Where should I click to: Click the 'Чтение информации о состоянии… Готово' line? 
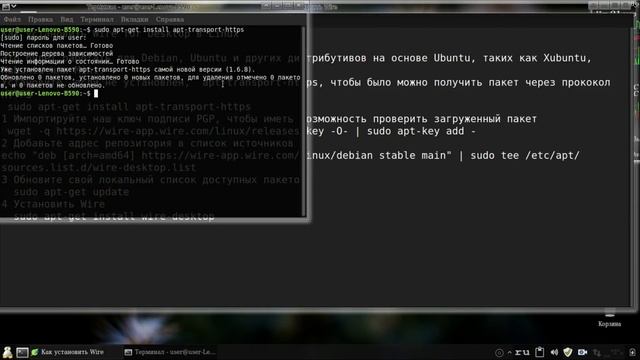point(70,62)
